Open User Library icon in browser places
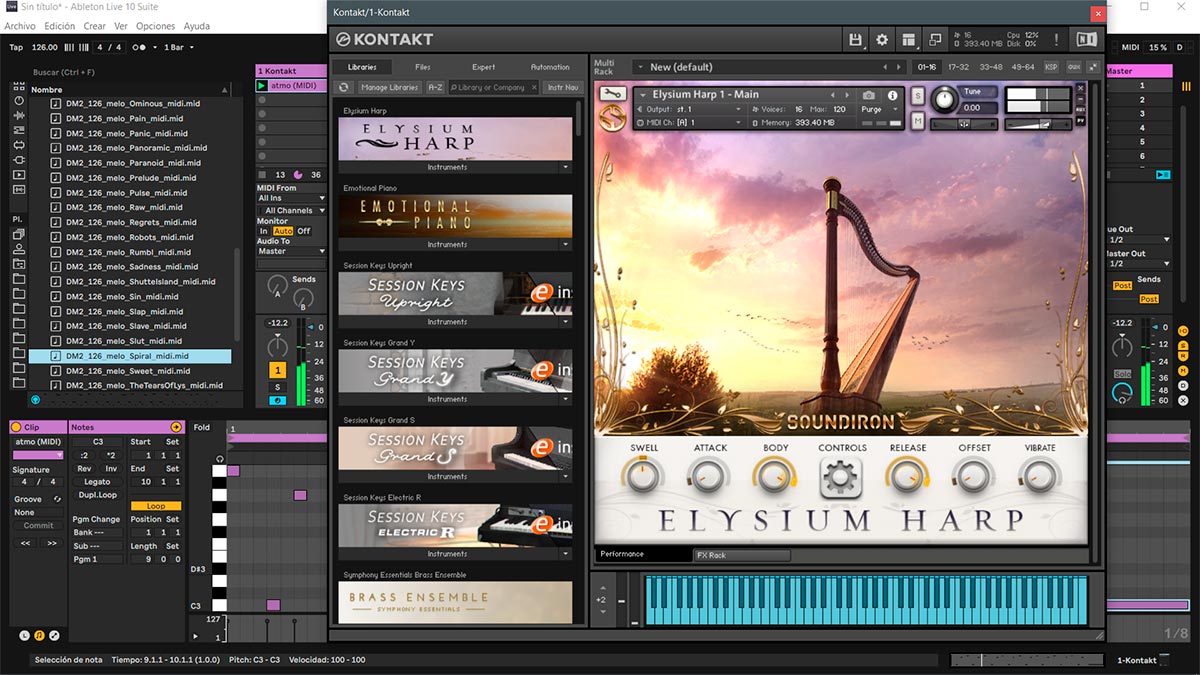The width and height of the screenshot is (1200, 675). [19, 249]
